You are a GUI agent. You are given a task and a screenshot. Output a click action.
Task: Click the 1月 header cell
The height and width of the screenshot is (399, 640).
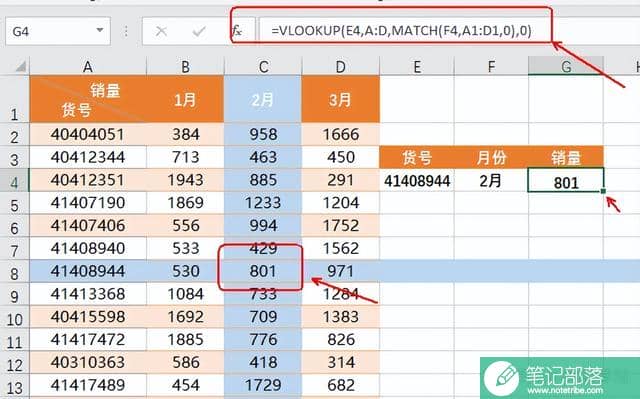185,99
